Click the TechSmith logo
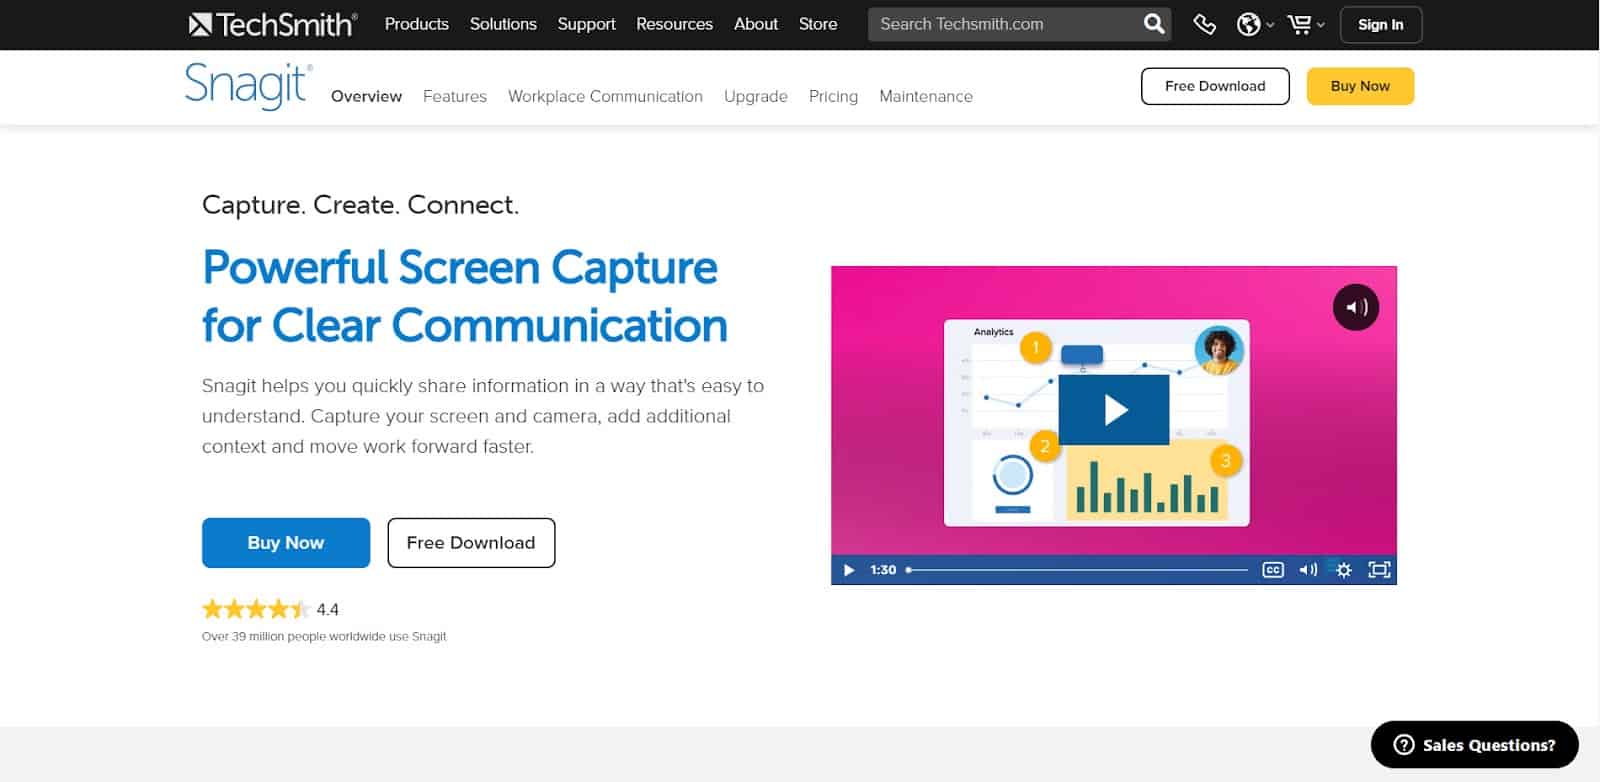The width and height of the screenshot is (1600, 782). 273,24
